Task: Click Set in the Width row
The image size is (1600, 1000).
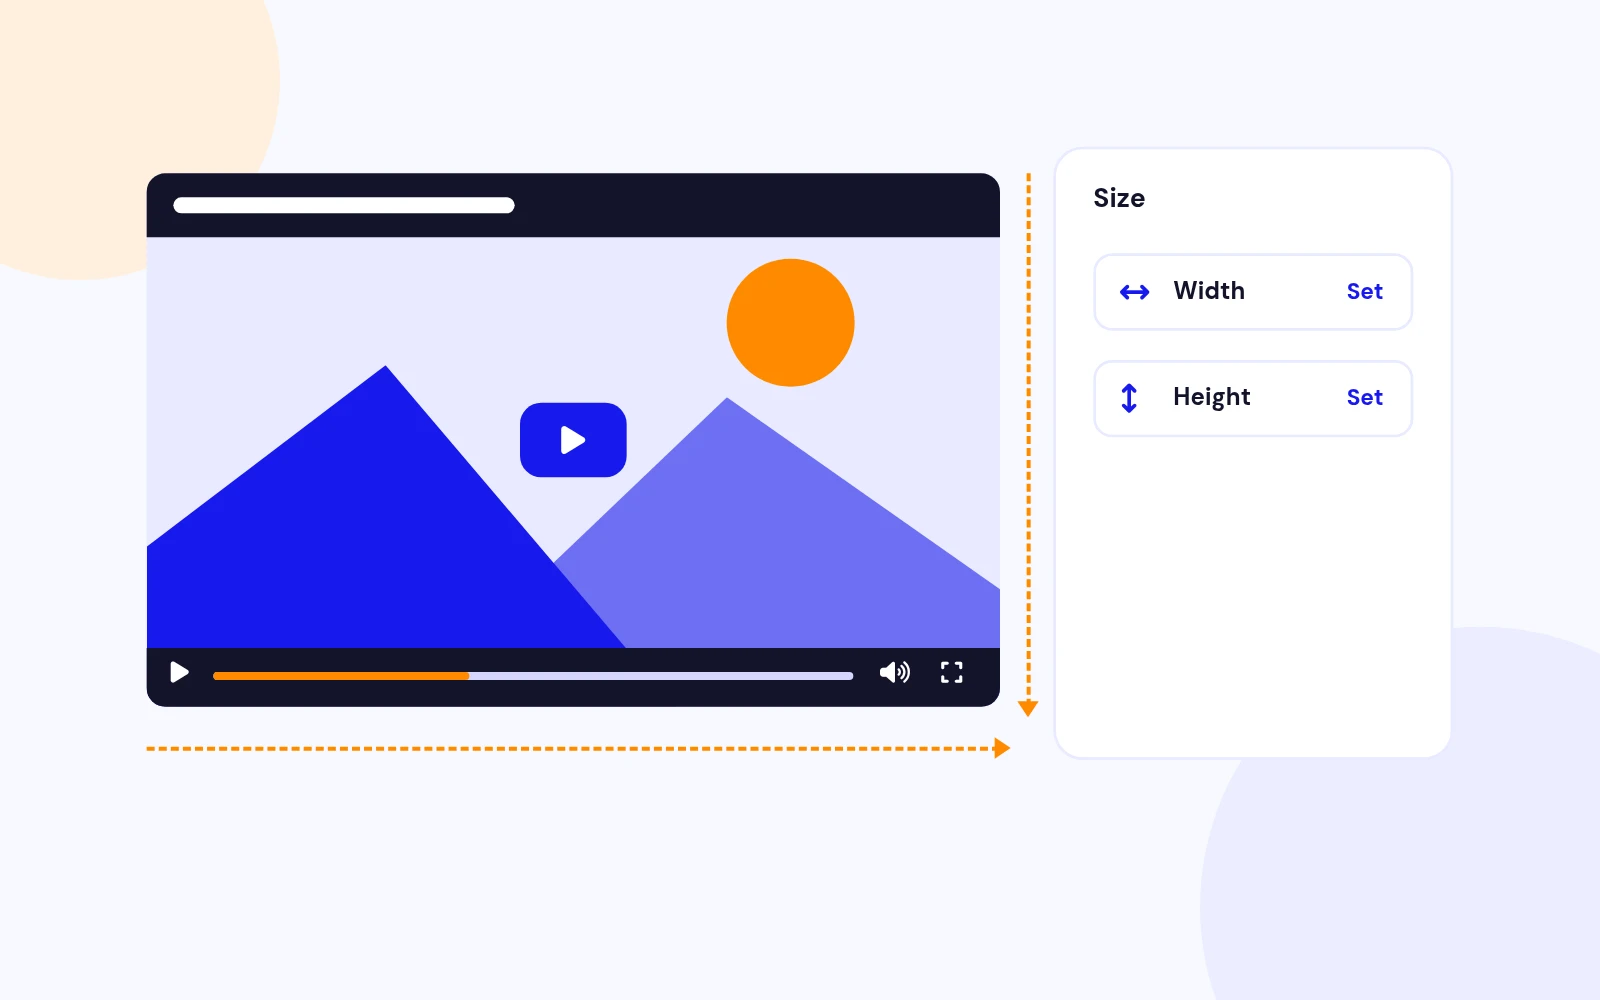Action: (1364, 292)
